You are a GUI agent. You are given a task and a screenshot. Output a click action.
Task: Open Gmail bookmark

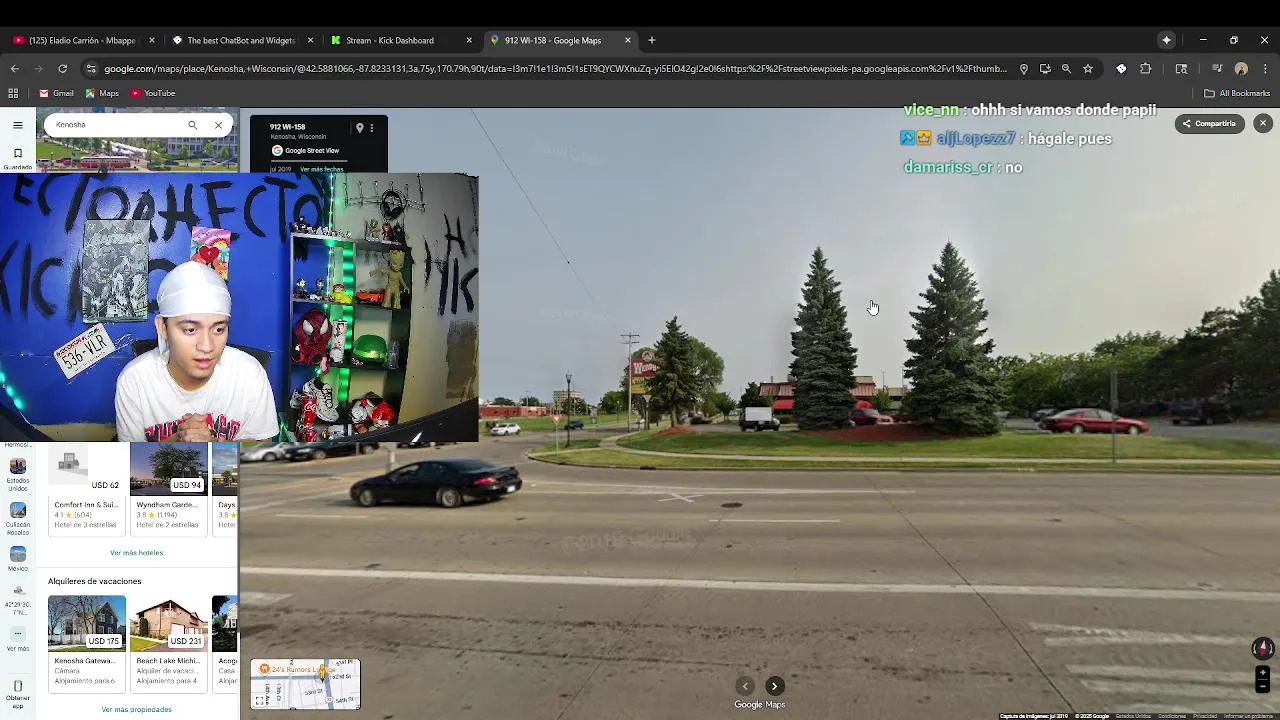pyautogui.click(x=56, y=93)
